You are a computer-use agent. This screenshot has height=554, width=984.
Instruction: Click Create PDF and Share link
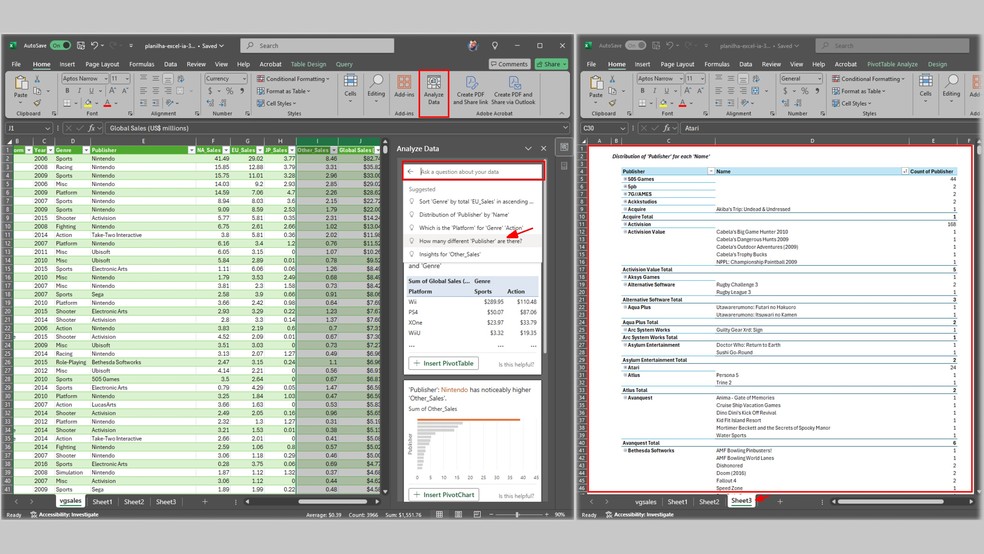(471, 90)
